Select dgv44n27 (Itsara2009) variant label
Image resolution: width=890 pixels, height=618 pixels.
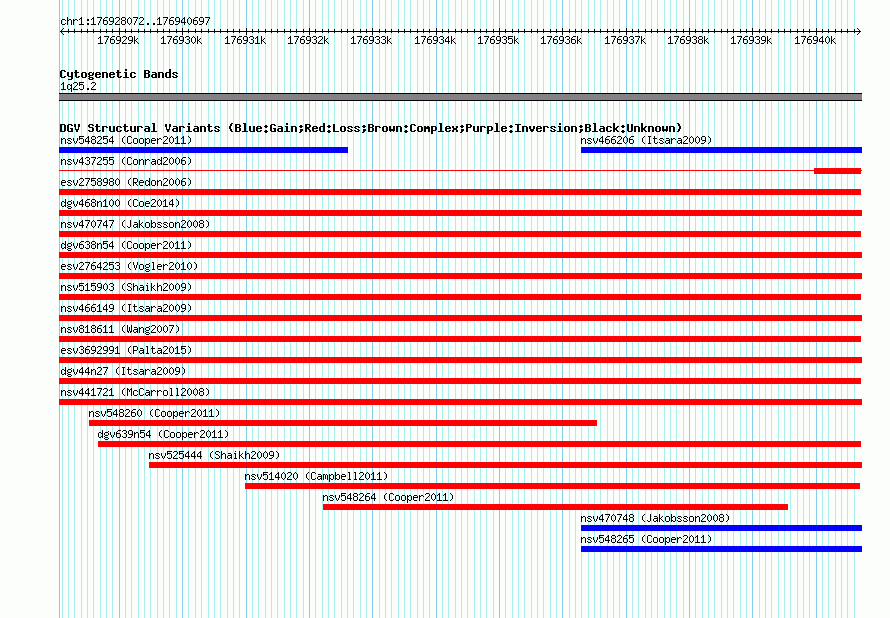[123, 371]
